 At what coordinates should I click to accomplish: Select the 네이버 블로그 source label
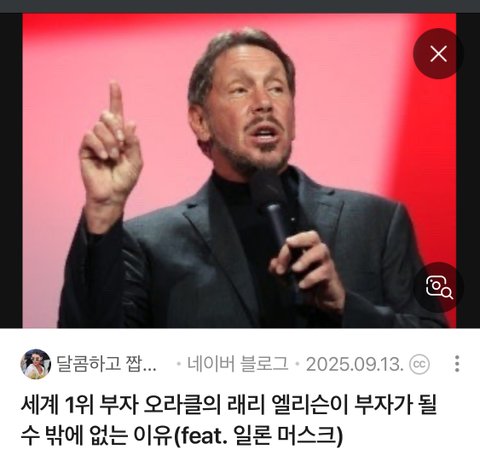pos(237,364)
